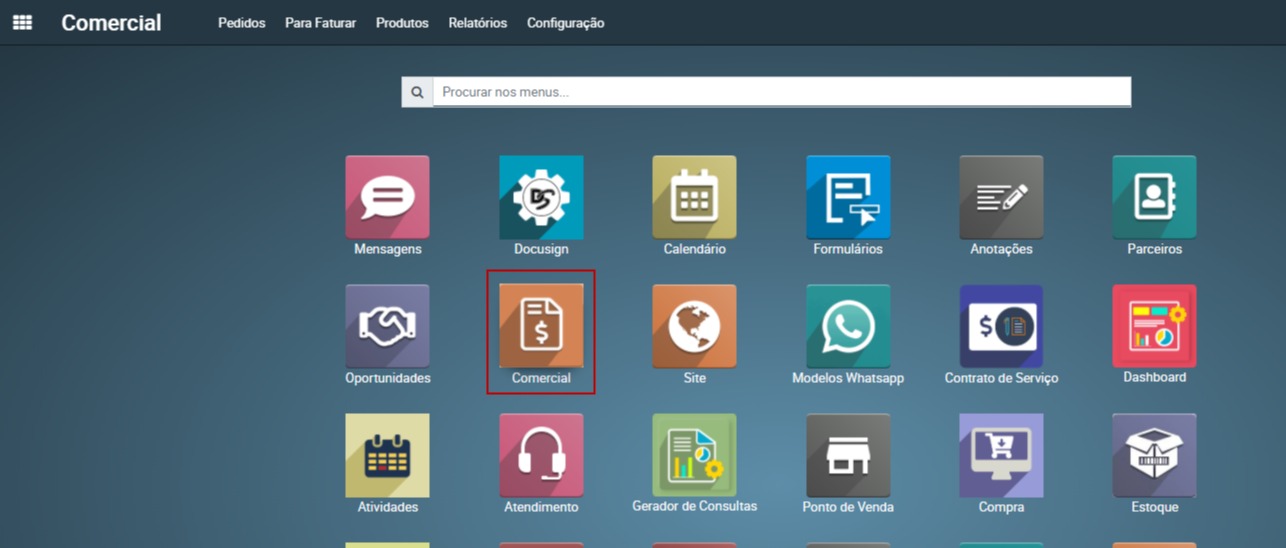Screen dimensions: 1286x548
Task: Open the Formulários app icon
Action: pos(848,198)
